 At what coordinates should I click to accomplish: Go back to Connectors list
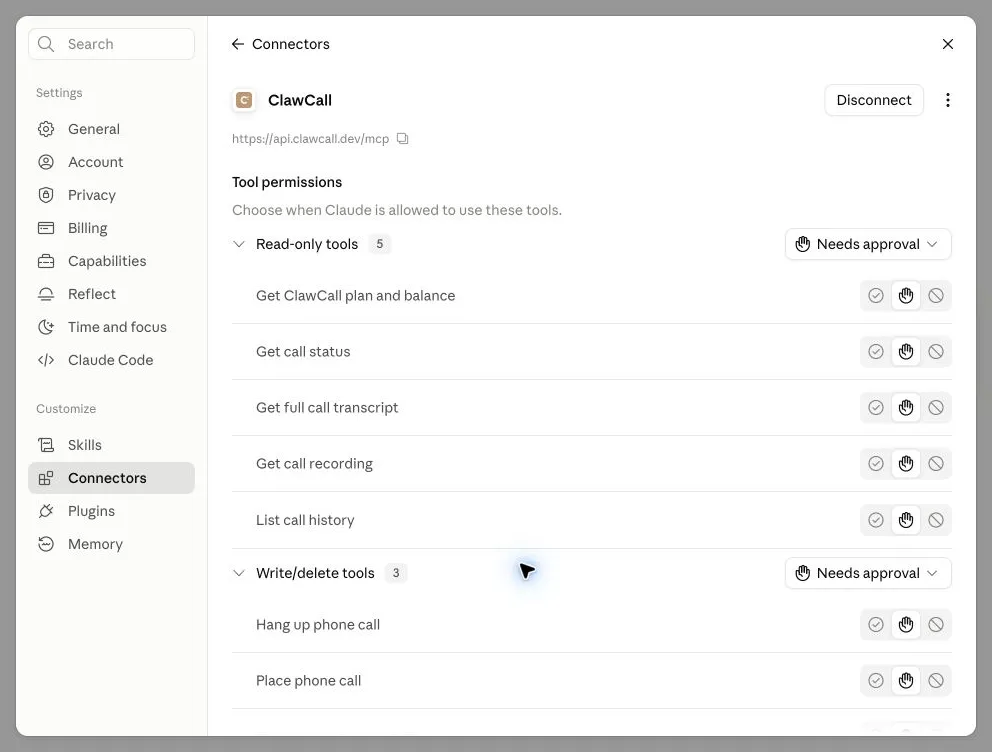click(x=281, y=44)
